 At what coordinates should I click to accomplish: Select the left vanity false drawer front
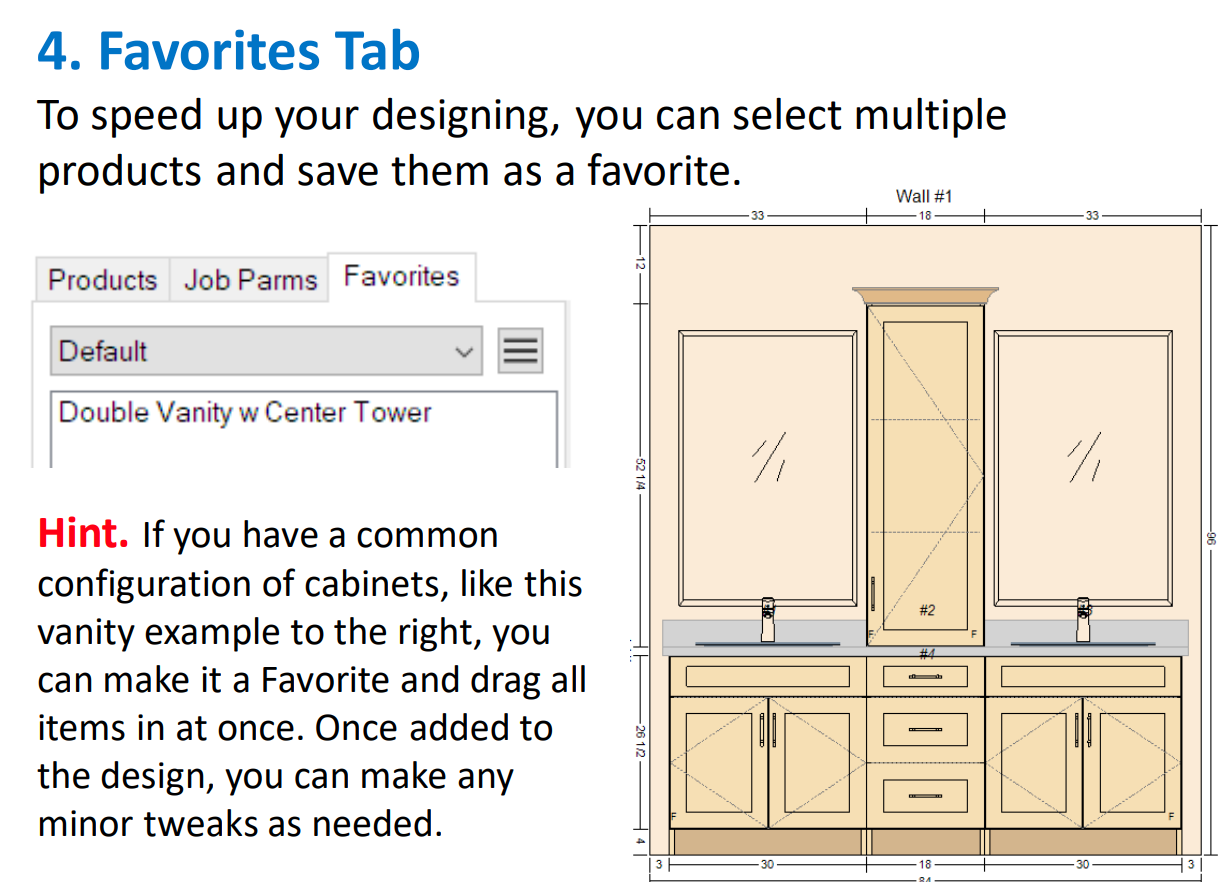[x=767, y=676]
